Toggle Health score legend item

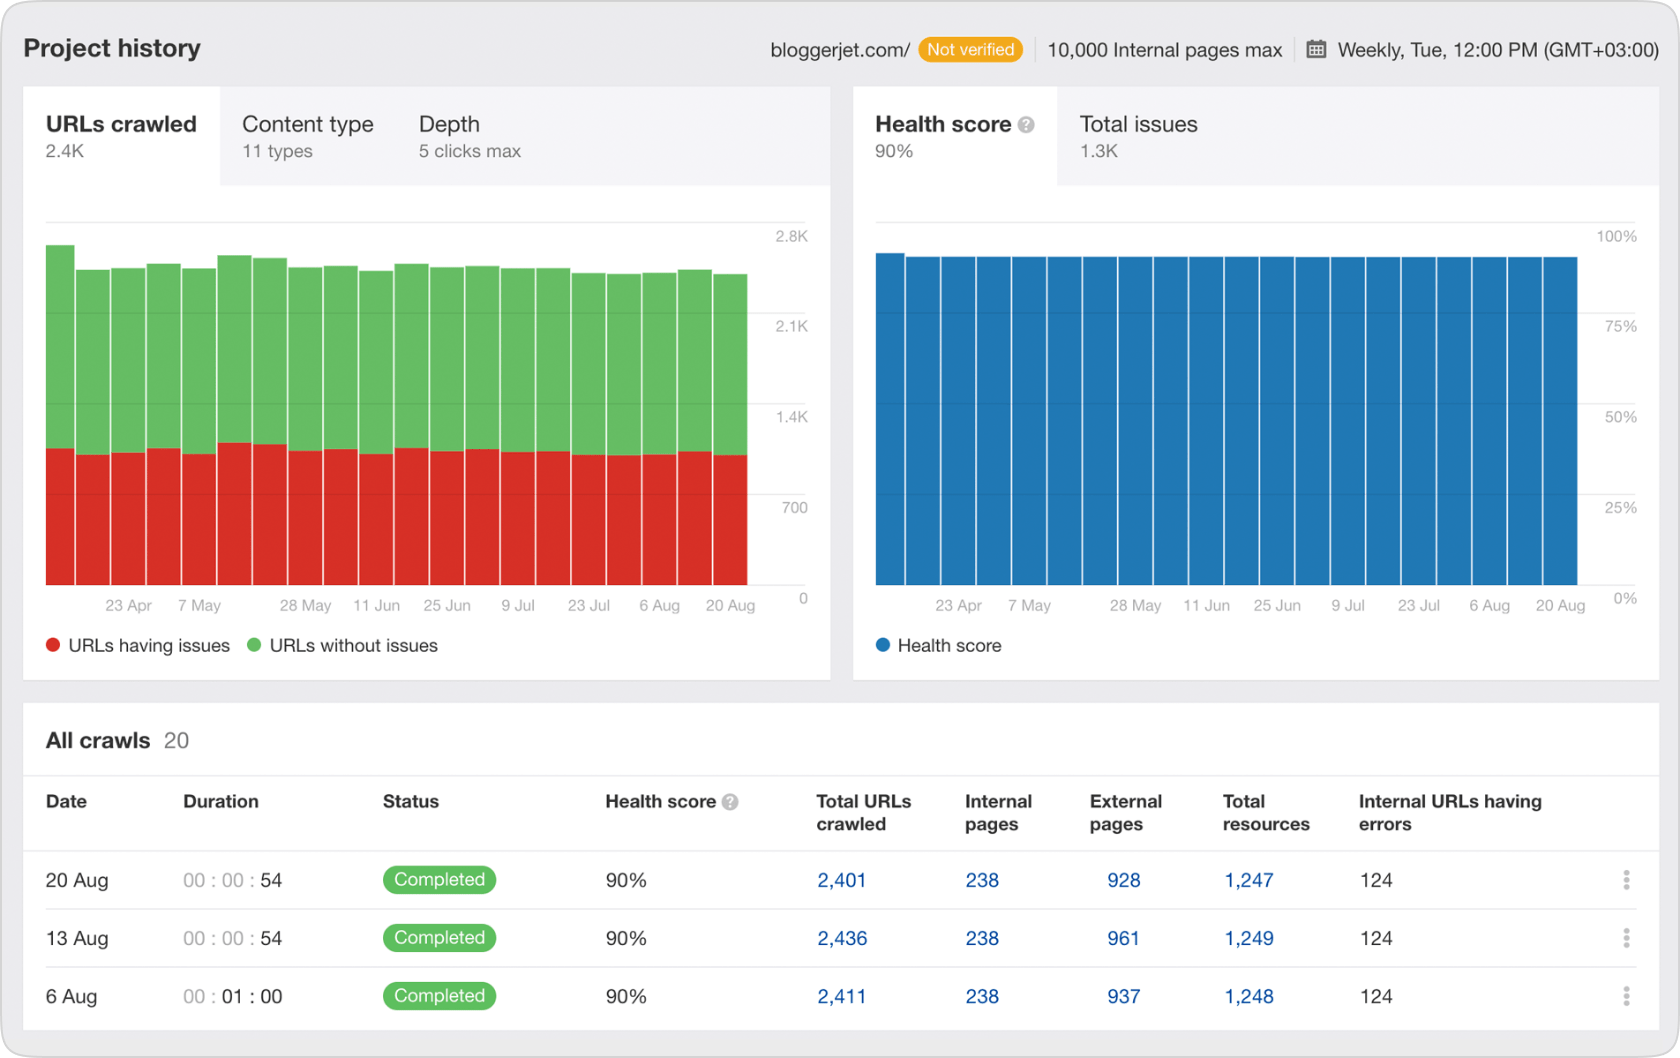click(948, 646)
